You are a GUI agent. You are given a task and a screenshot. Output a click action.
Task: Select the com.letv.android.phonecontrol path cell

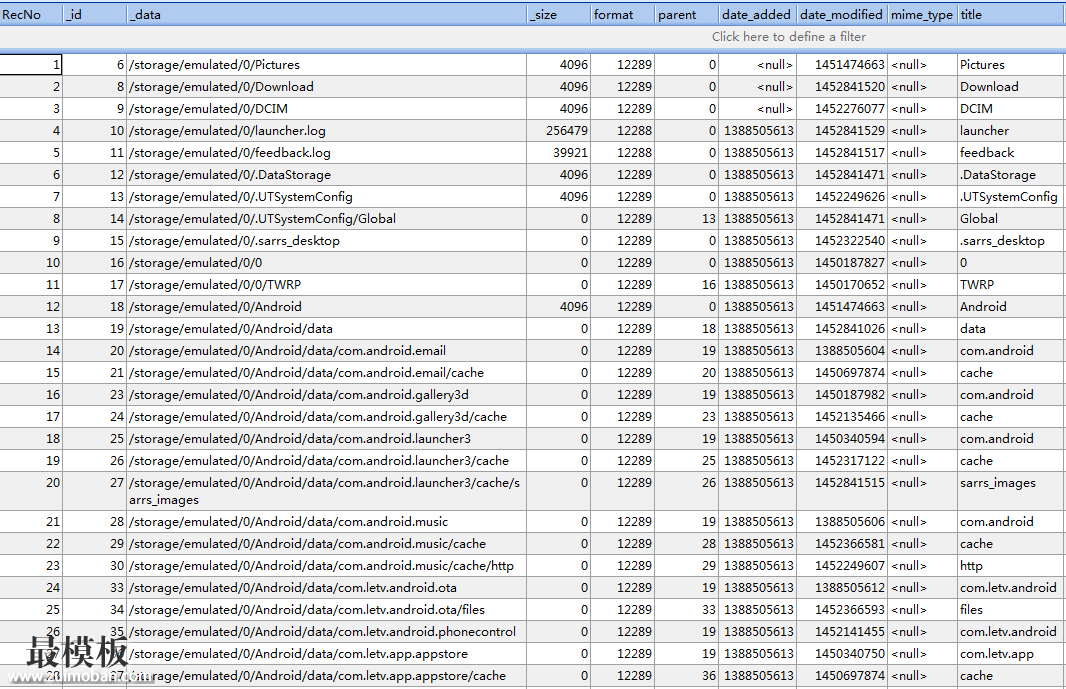coord(327,631)
